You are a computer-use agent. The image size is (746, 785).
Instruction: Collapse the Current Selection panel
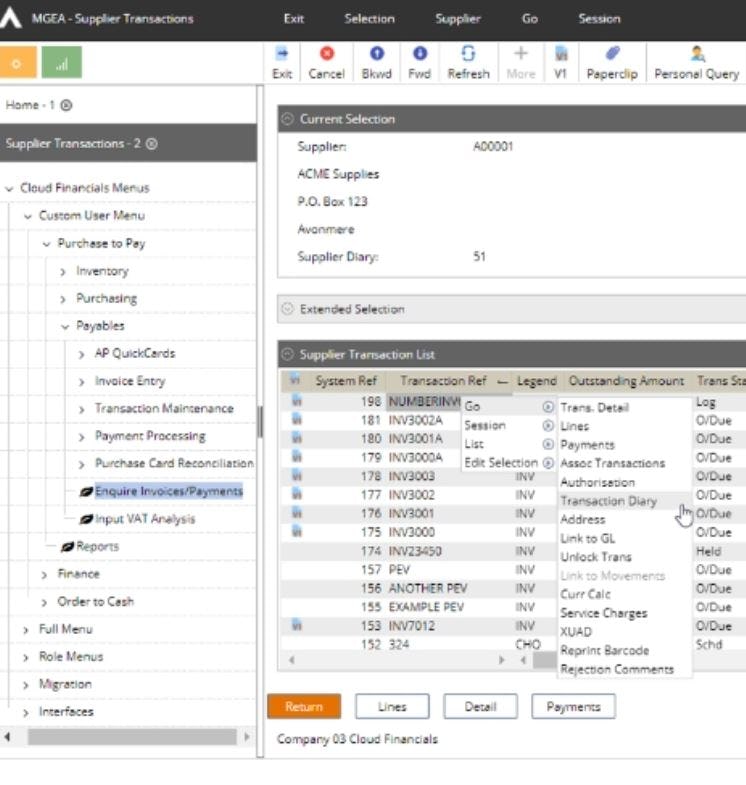point(287,119)
